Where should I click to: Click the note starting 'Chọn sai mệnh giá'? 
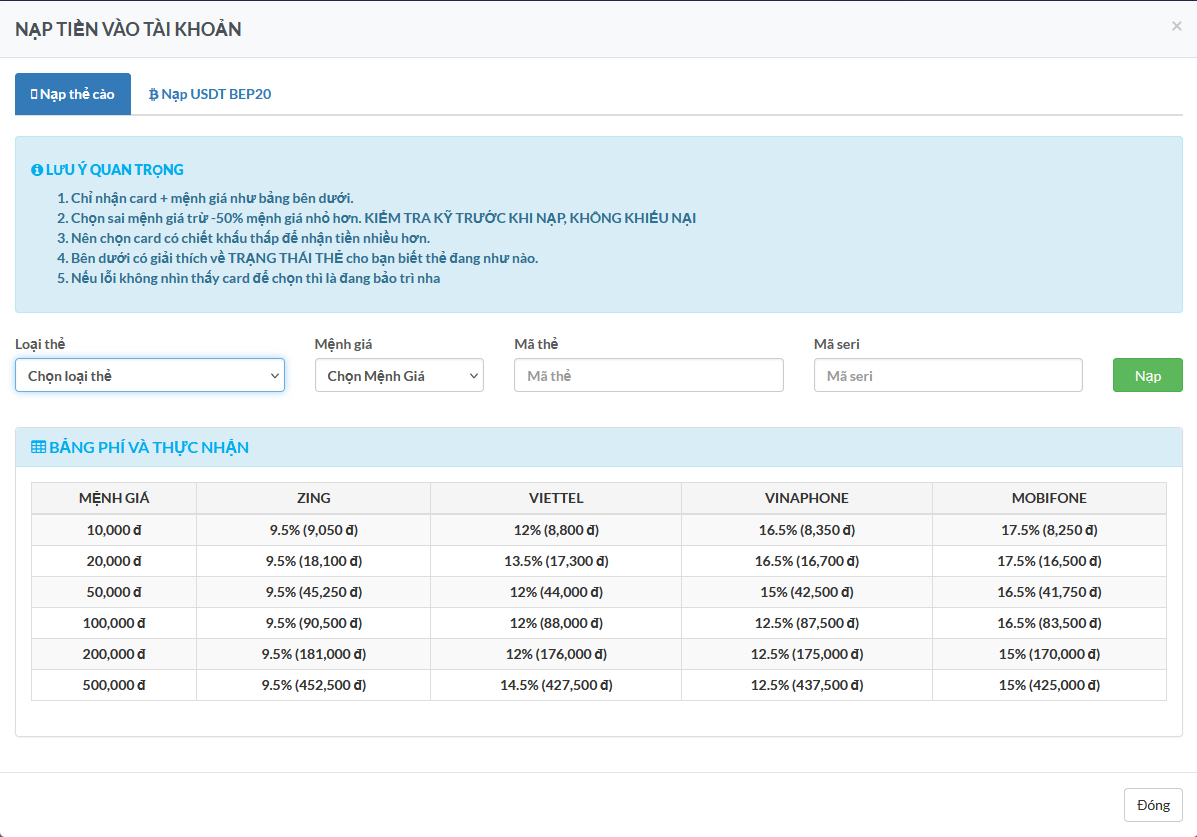point(383,218)
